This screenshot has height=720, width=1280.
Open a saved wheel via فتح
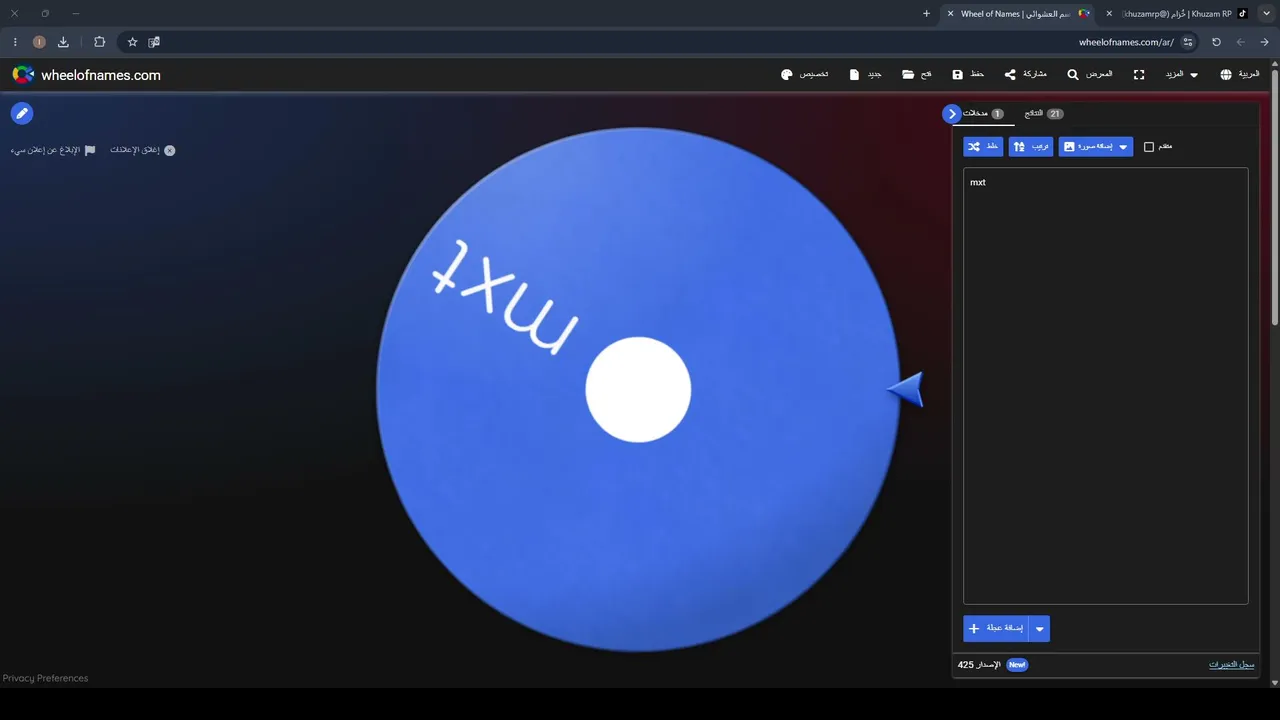click(x=916, y=75)
